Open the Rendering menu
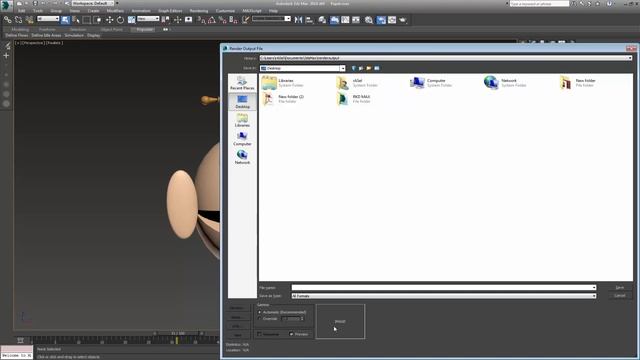Screen dimensions: 640x360 tap(199, 11)
